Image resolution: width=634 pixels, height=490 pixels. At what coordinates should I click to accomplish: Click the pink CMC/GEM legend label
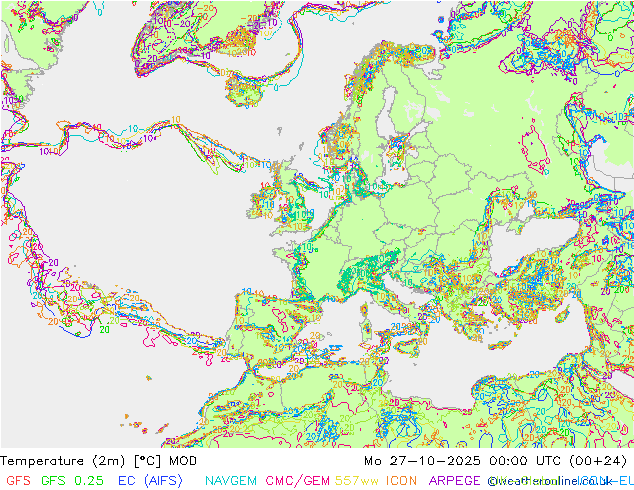click(298, 481)
